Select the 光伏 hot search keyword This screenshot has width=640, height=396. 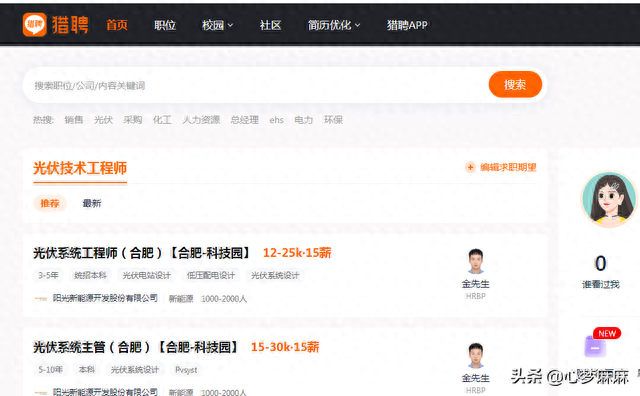pos(103,120)
